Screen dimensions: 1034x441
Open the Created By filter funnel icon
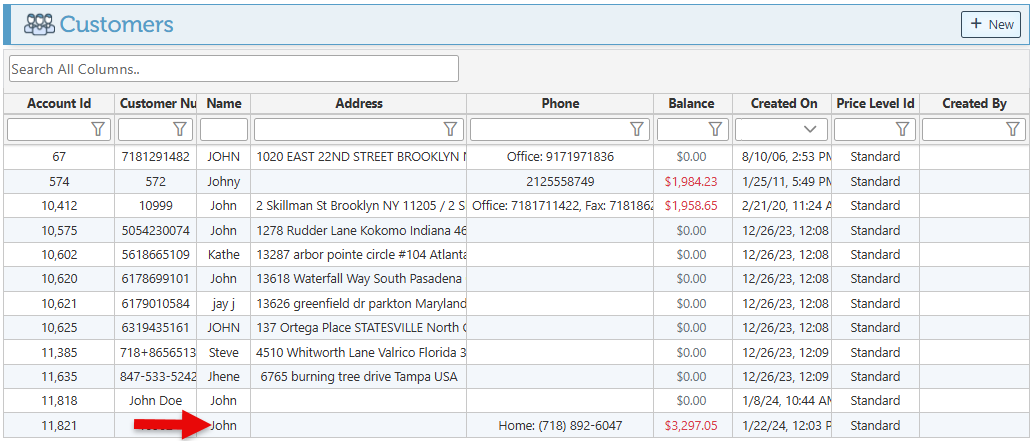pyautogui.click(x=1013, y=129)
